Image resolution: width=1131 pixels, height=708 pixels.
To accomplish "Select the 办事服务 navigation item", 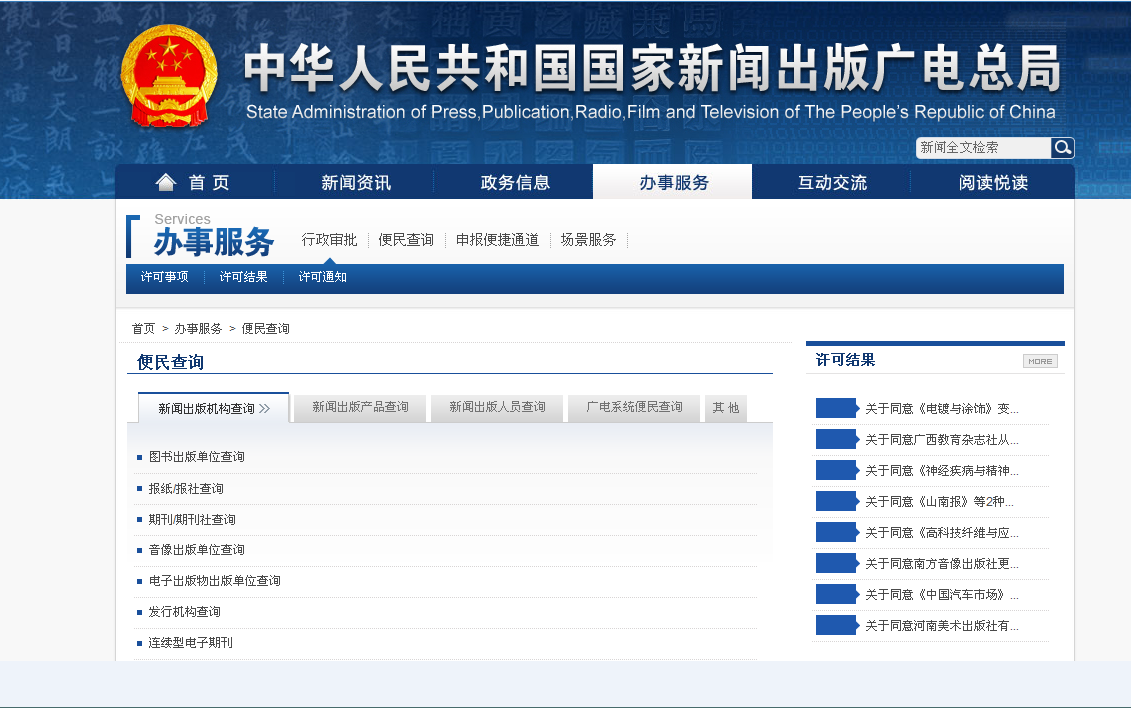I will 673,182.
